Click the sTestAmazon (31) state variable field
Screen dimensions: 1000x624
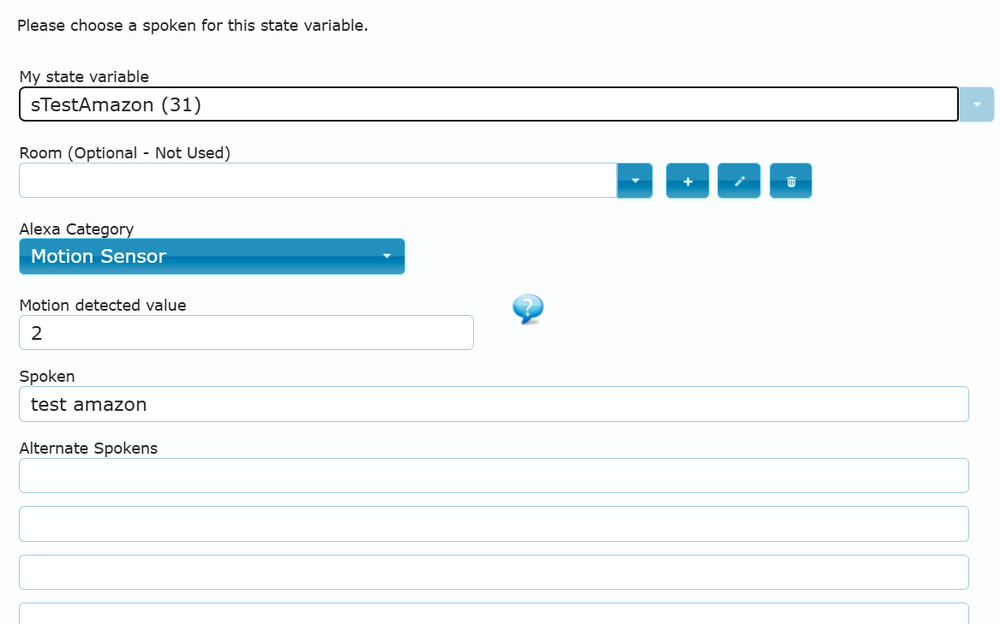tap(488, 105)
